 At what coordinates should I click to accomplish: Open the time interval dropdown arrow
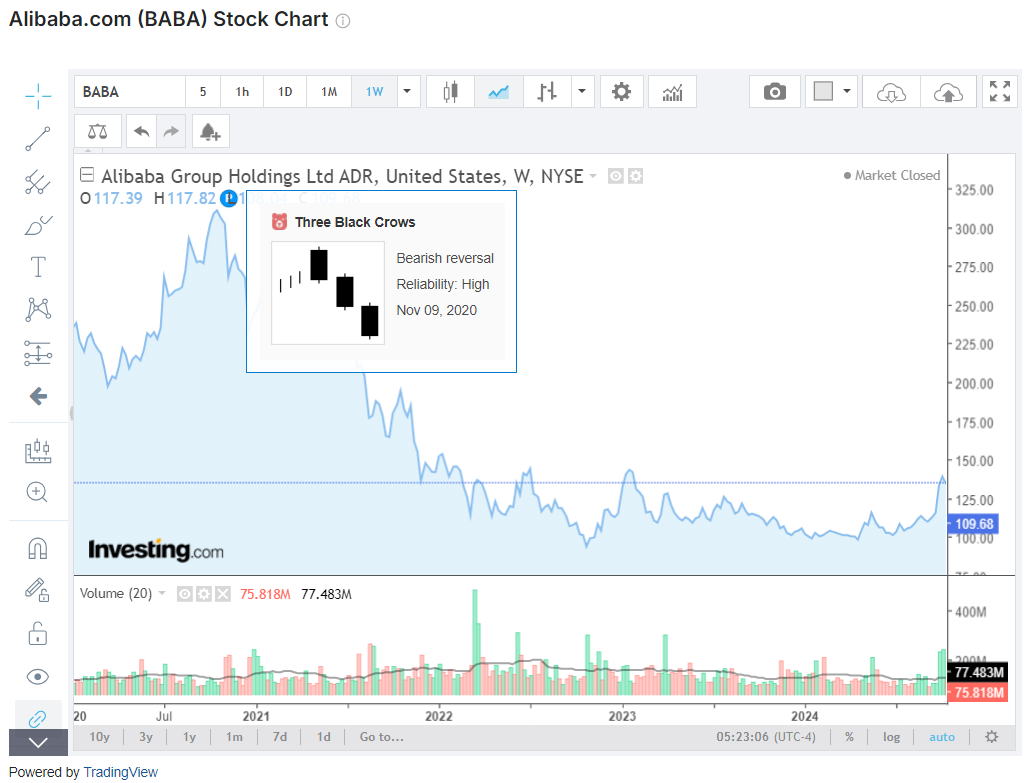(x=407, y=92)
